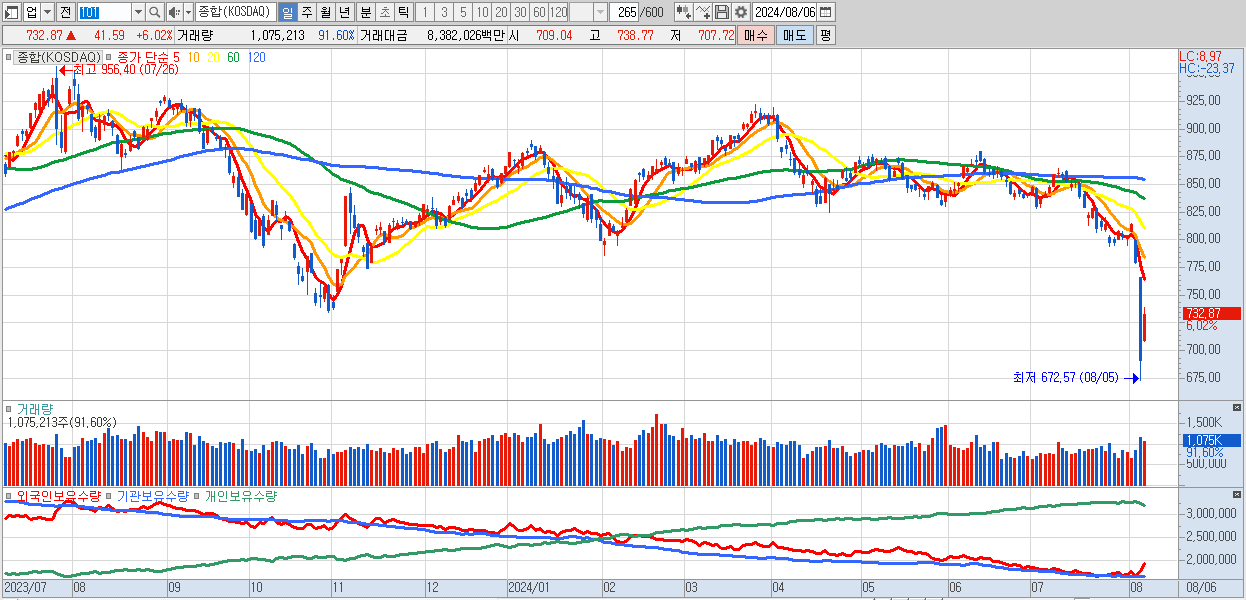This screenshot has width=1246, height=600.
Task: Click the index code field showing 101
Action: [104, 12]
